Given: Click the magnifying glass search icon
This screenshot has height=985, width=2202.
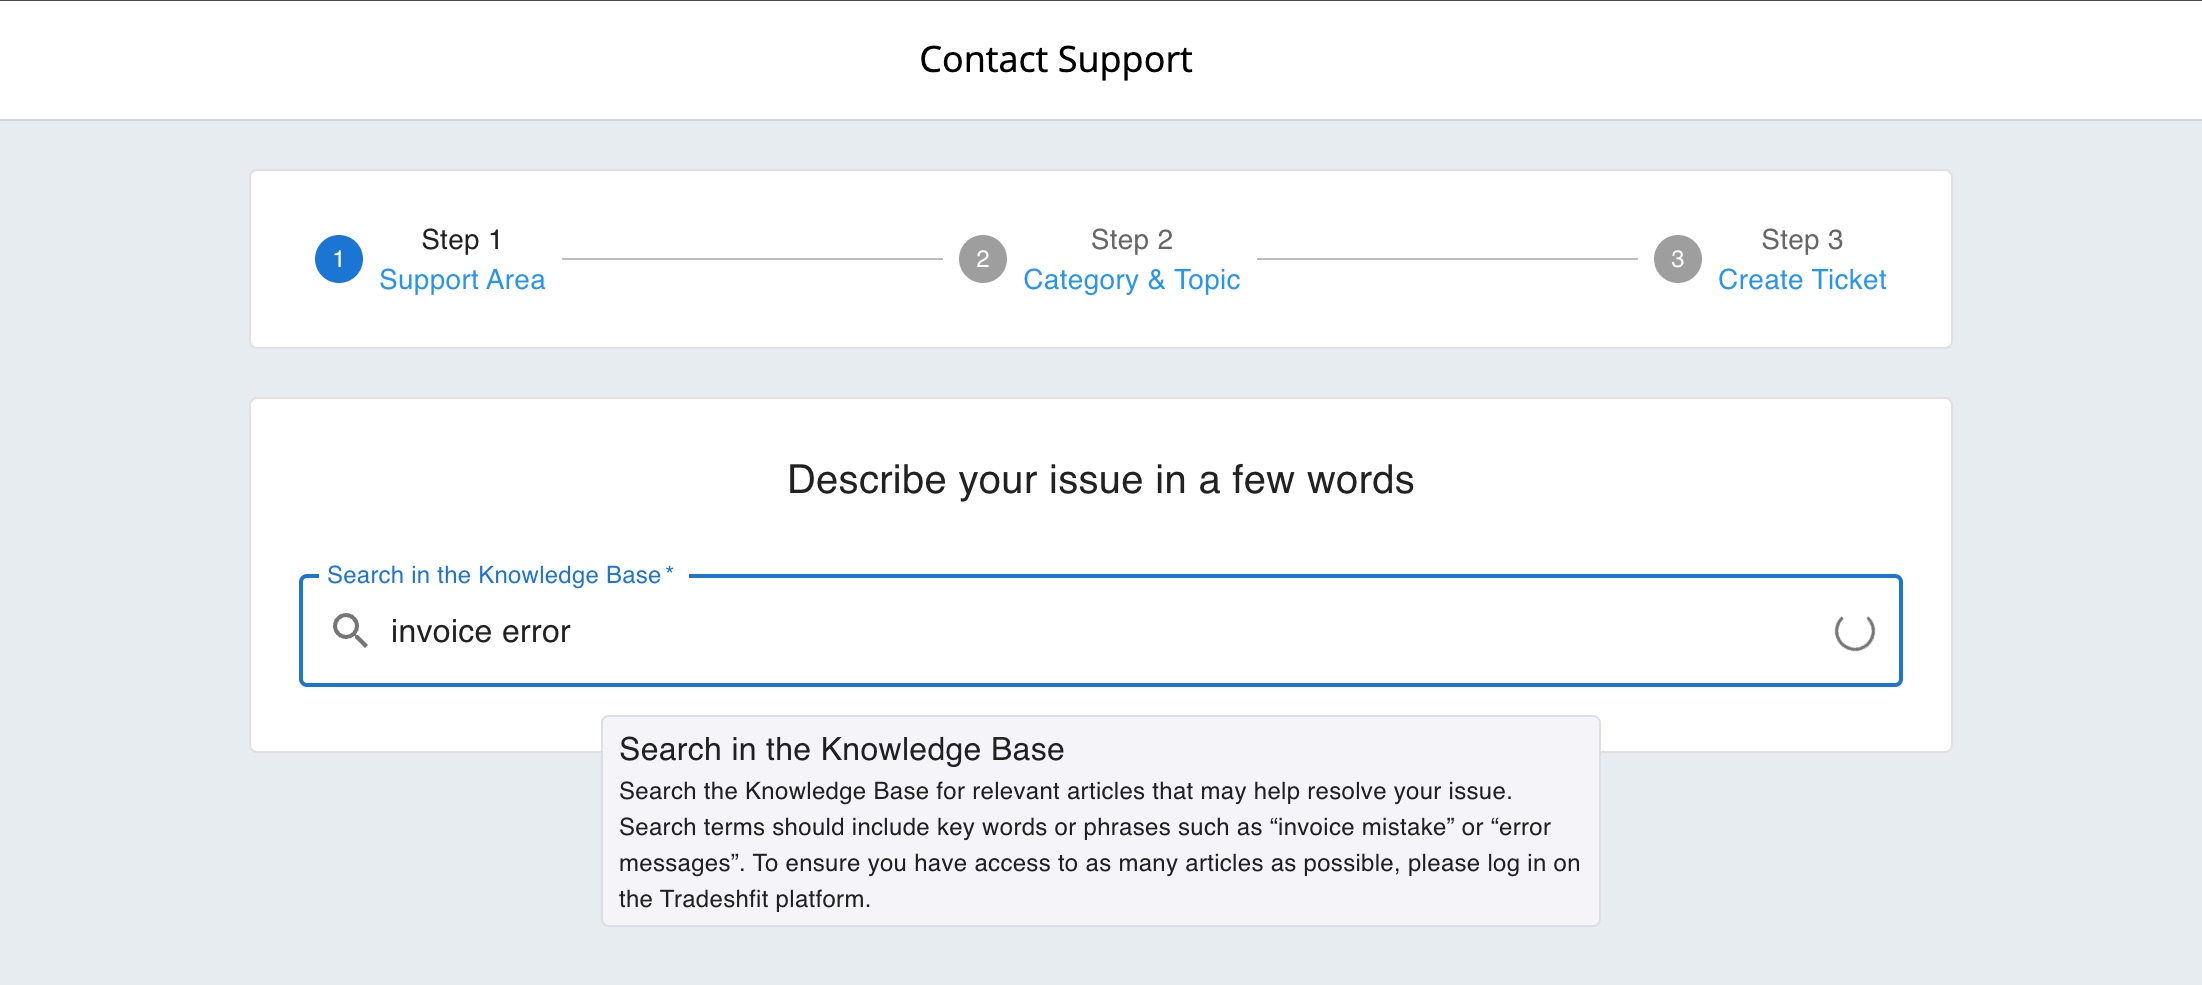Looking at the screenshot, I should click(349, 631).
